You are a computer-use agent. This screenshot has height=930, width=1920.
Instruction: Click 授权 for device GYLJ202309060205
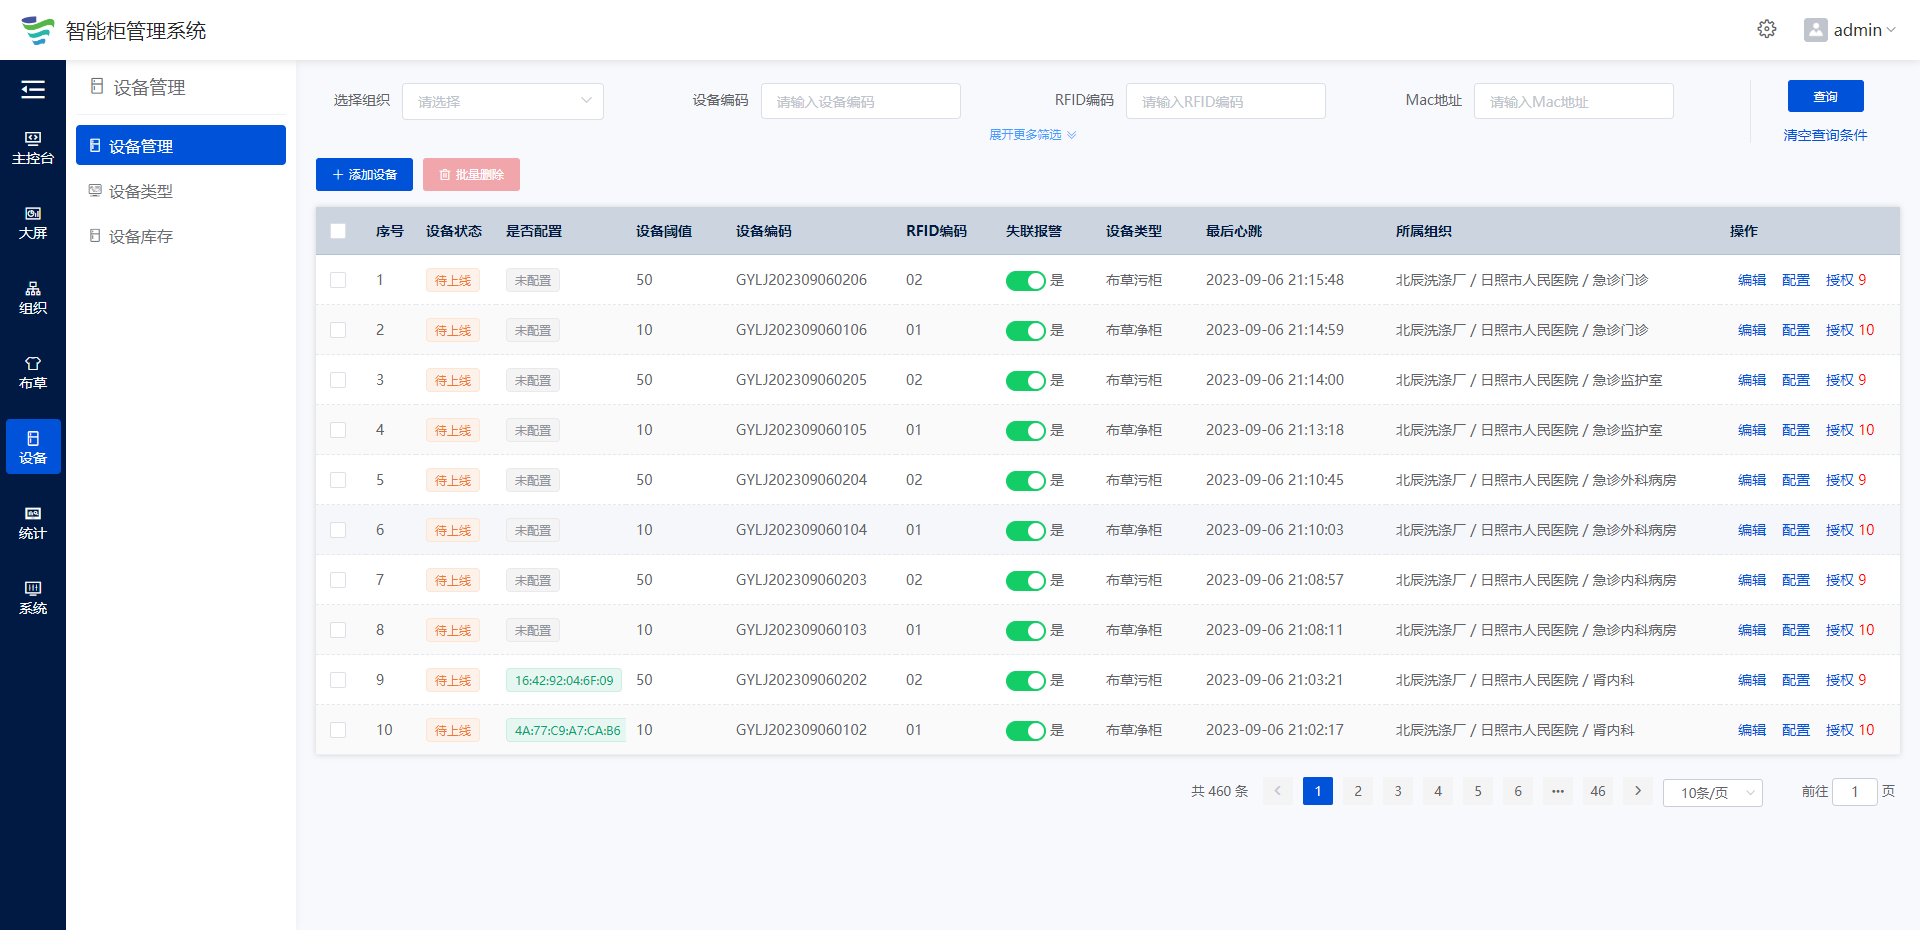click(1846, 380)
